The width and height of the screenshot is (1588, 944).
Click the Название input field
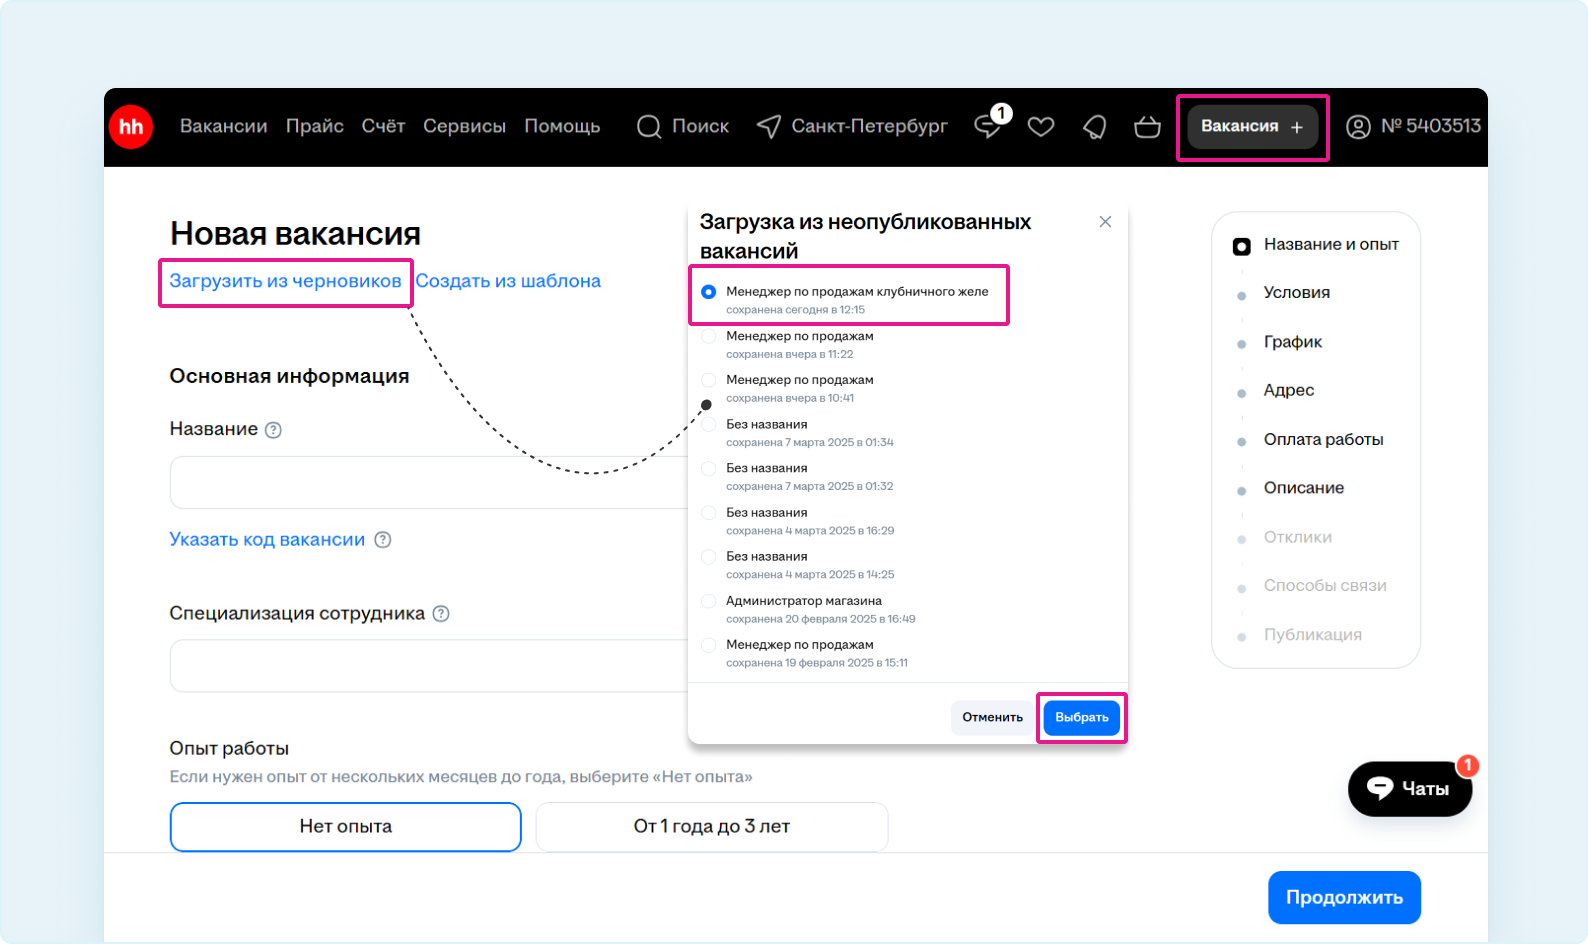click(x=430, y=483)
